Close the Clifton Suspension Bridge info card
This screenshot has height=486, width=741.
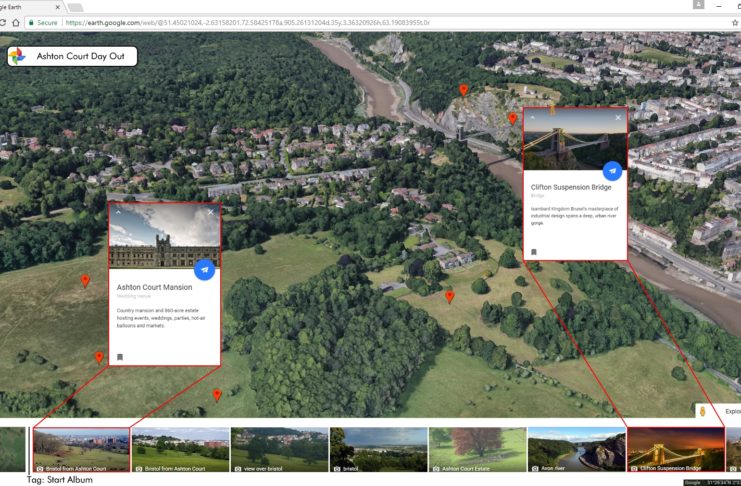pyautogui.click(x=618, y=117)
